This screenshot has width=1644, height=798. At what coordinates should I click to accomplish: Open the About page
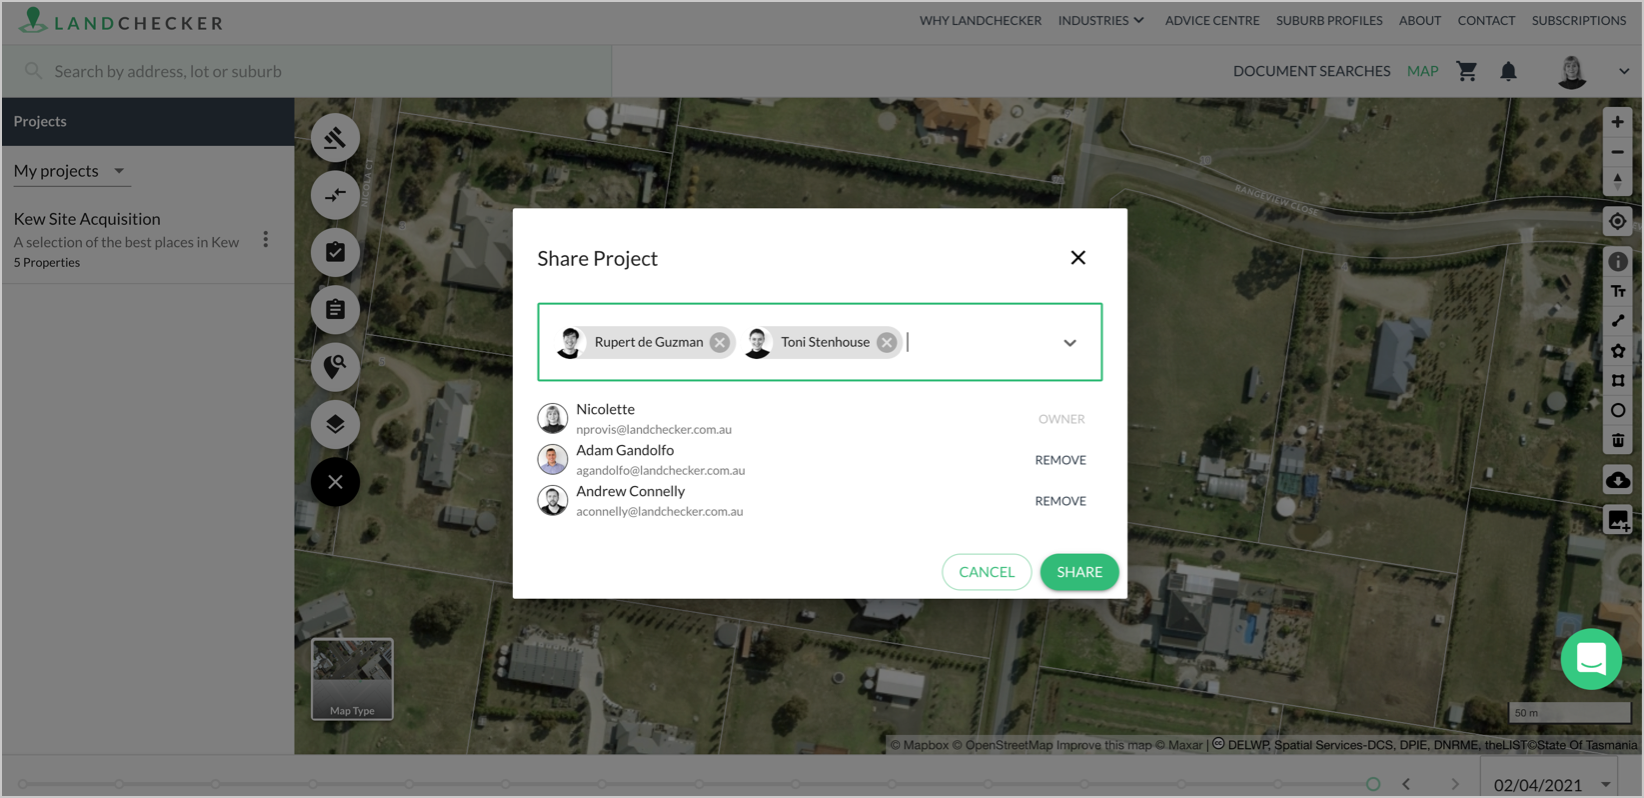[x=1420, y=20]
